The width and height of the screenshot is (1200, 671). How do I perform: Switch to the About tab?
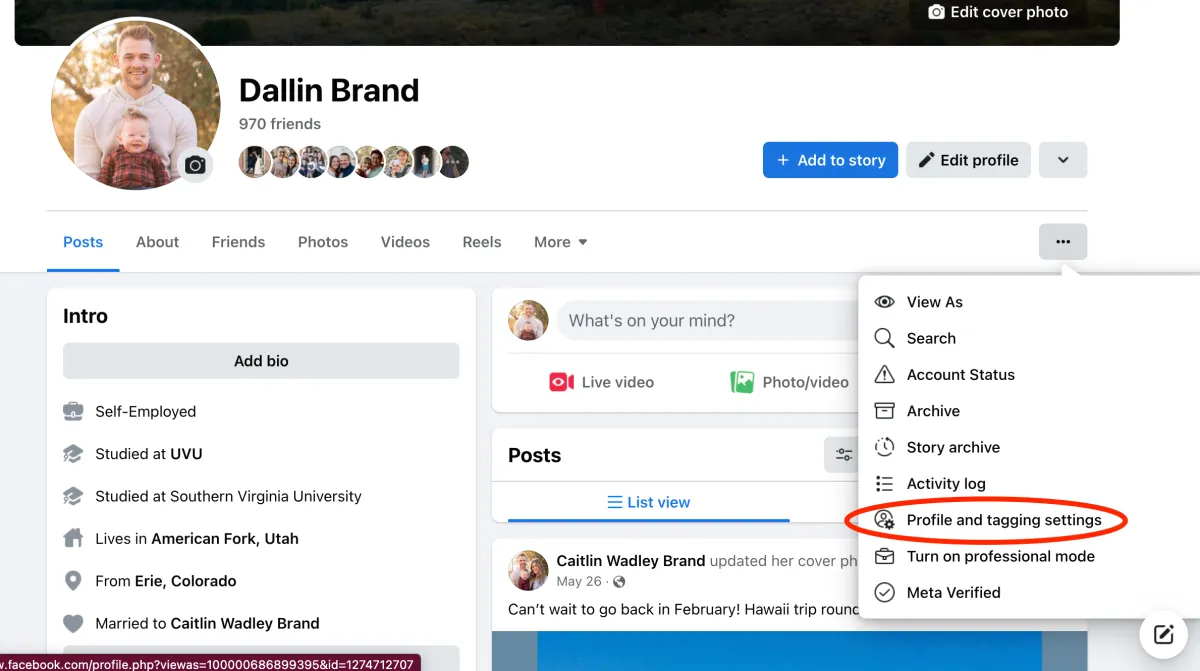pyautogui.click(x=157, y=242)
